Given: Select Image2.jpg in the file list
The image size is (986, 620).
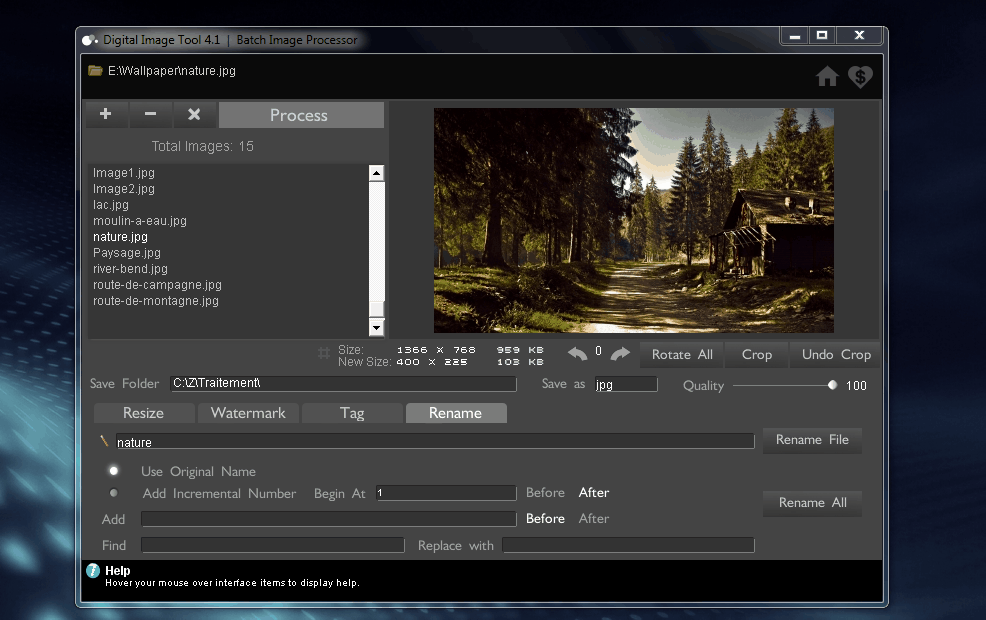Looking at the screenshot, I should (124, 189).
